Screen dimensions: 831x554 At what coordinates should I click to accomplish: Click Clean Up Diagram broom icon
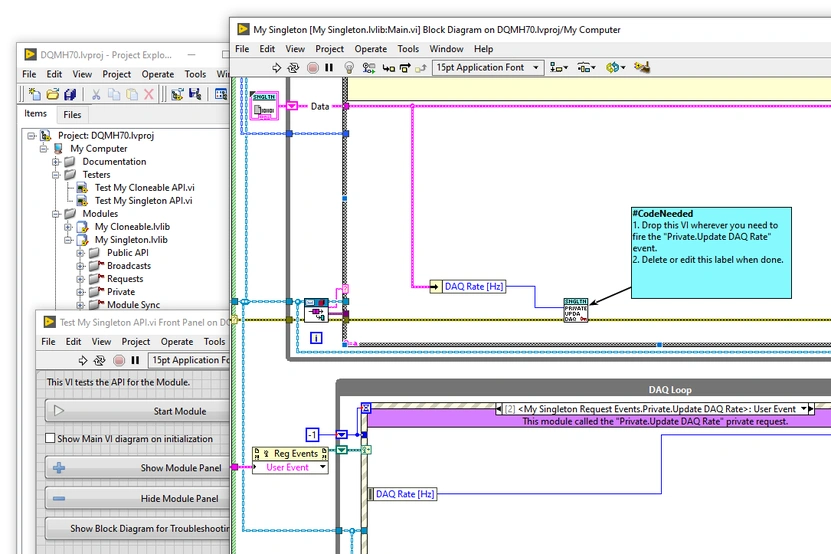pos(642,67)
